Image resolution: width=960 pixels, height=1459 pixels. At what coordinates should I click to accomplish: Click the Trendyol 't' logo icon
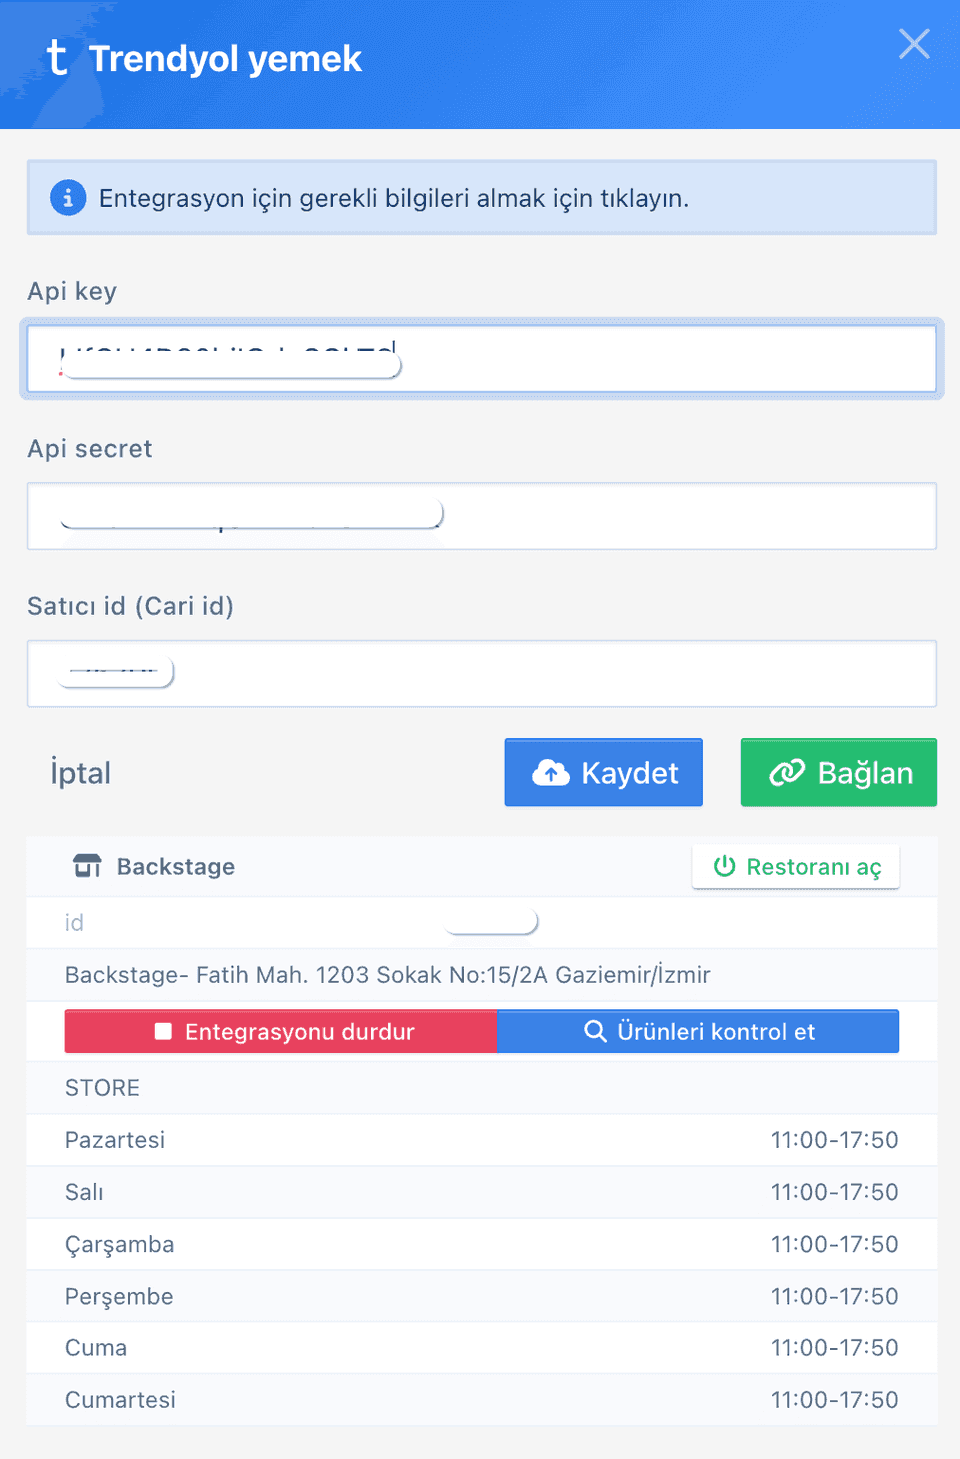(x=58, y=57)
